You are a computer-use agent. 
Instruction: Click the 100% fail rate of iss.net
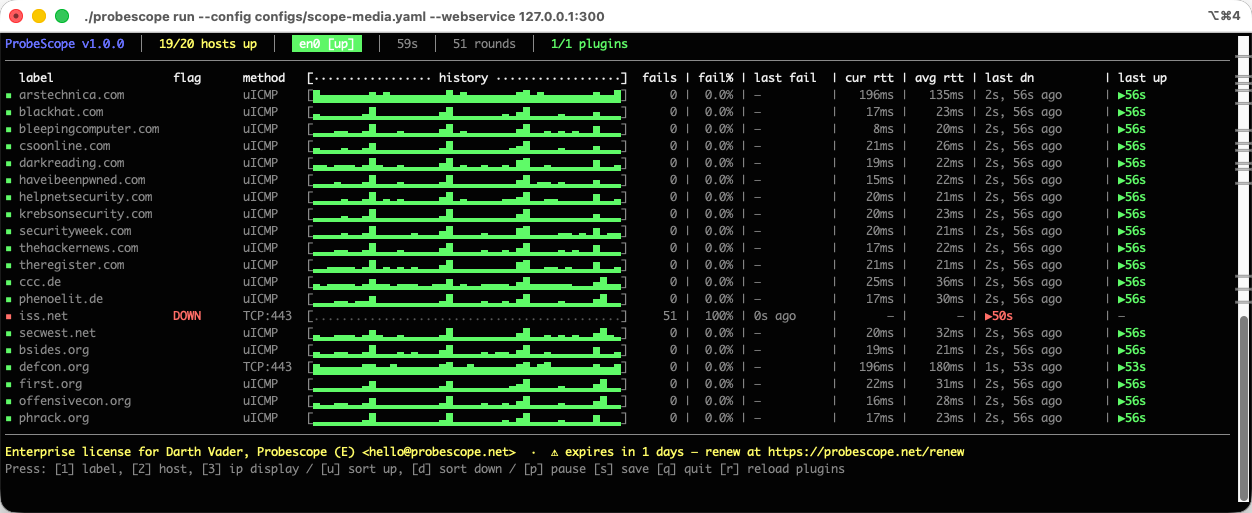pos(719,316)
